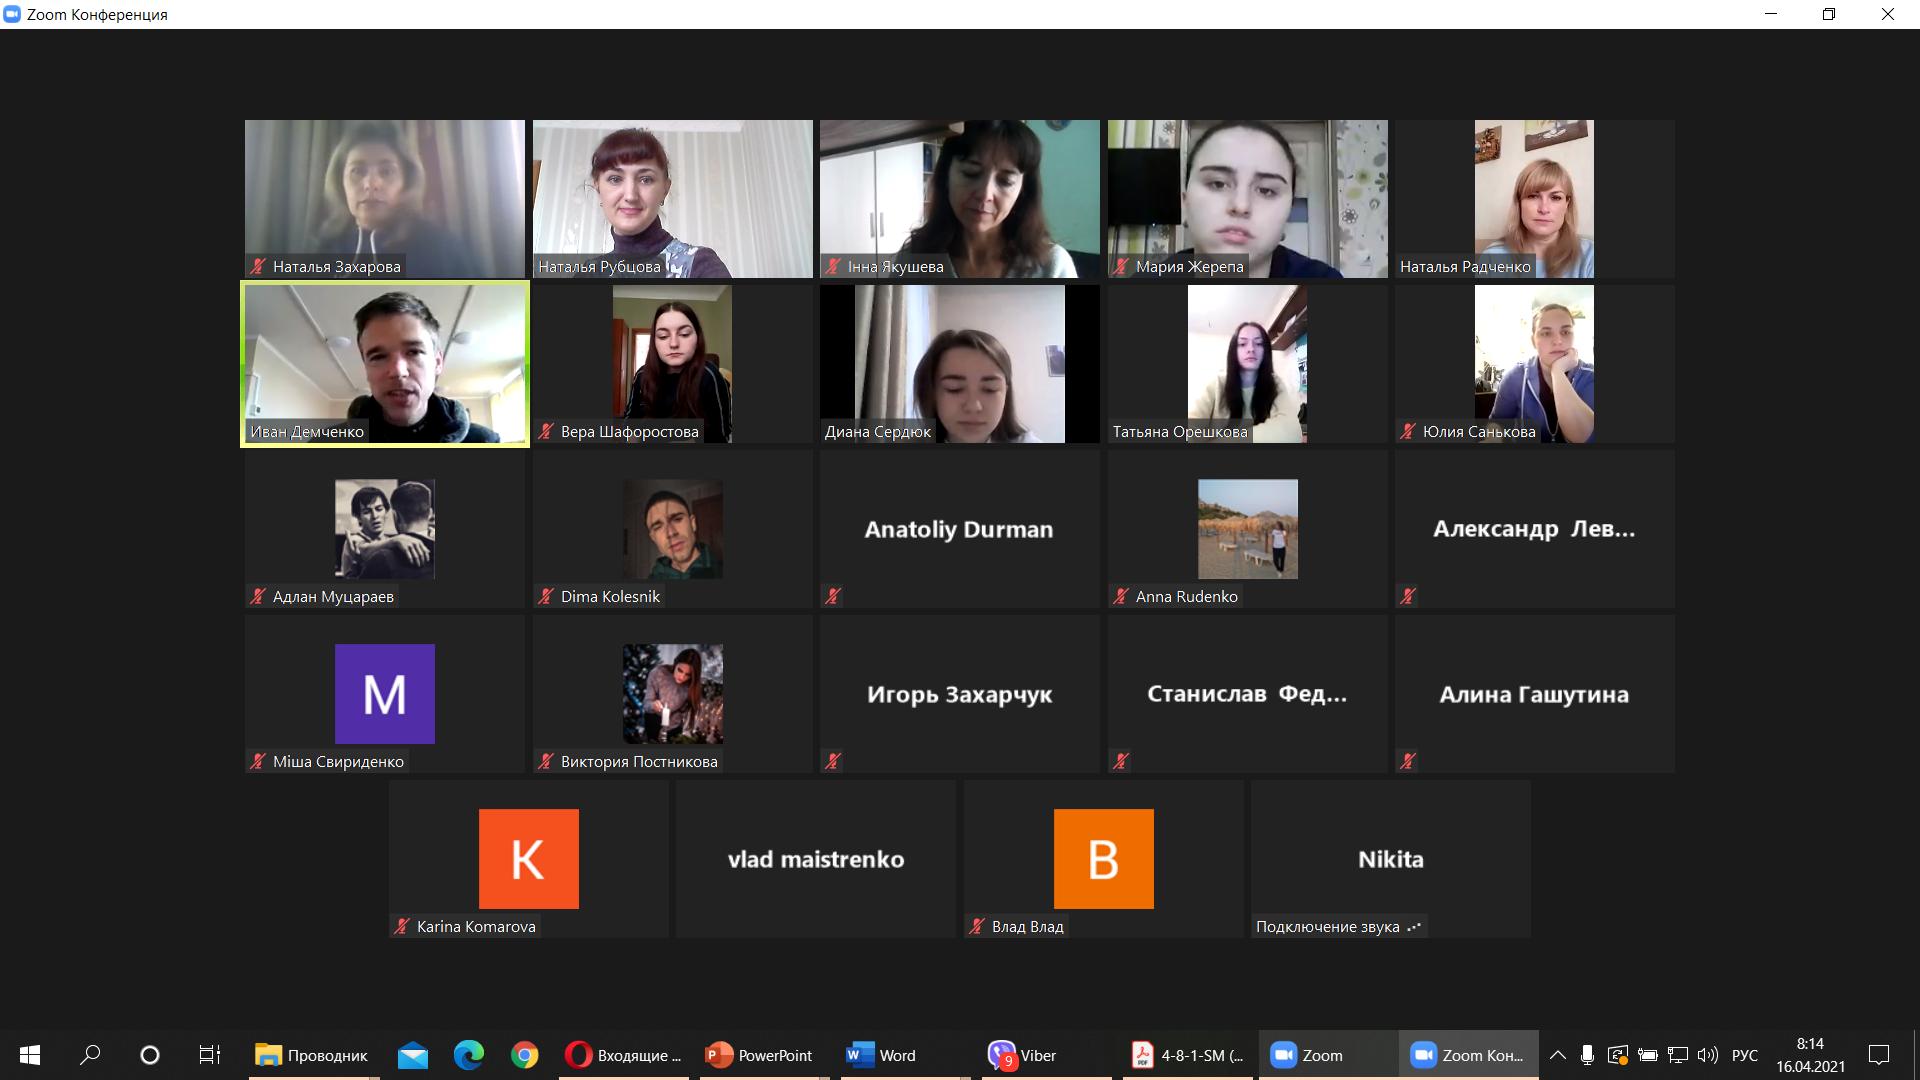Viewport: 1920px width, 1080px height.
Task: Toggle system volume speaker icon
Action: (x=1708, y=1055)
